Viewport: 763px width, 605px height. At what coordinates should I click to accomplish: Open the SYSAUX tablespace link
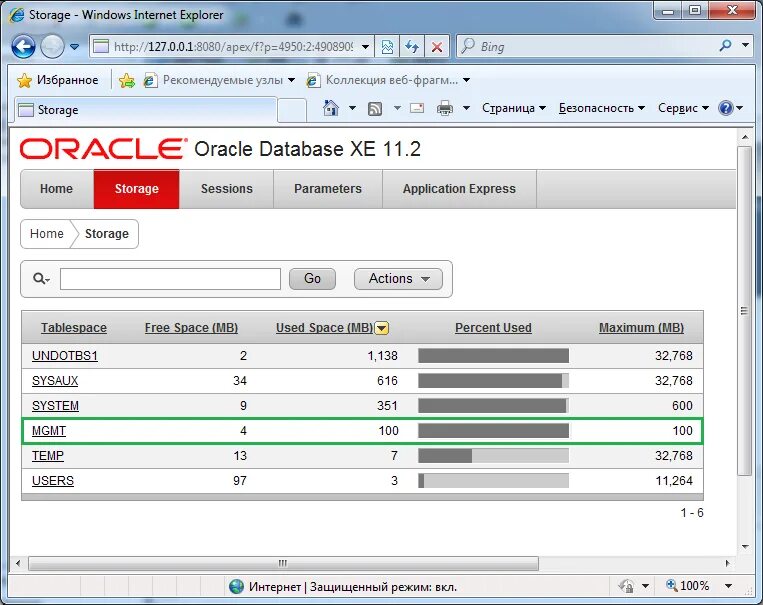click(55, 381)
